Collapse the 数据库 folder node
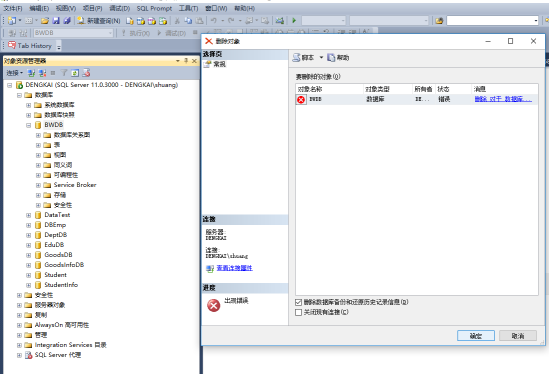 pyautogui.click(x=19, y=95)
